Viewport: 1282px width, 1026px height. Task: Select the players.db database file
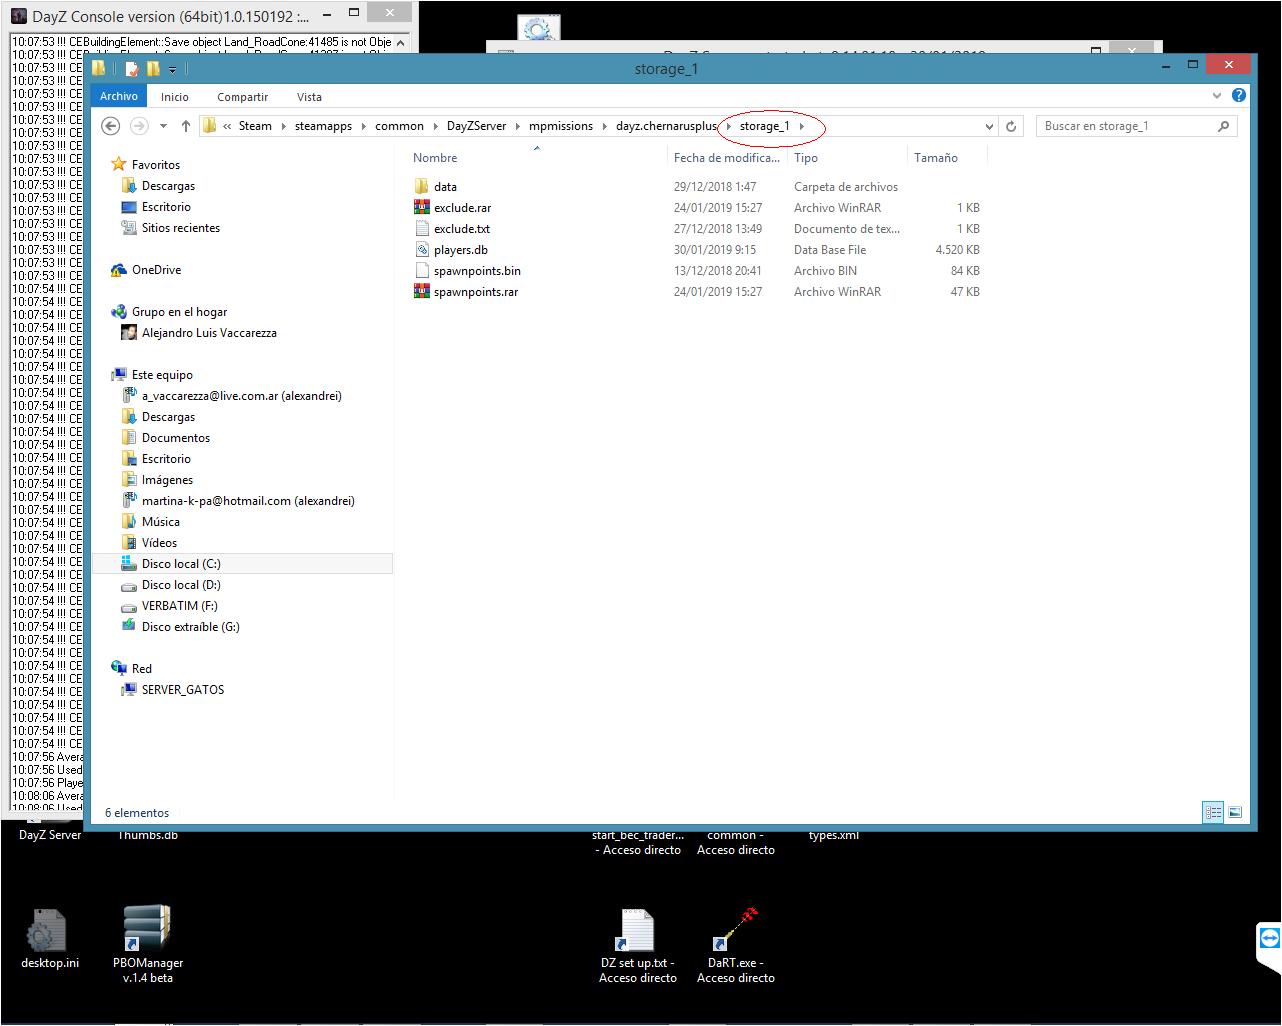460,250
